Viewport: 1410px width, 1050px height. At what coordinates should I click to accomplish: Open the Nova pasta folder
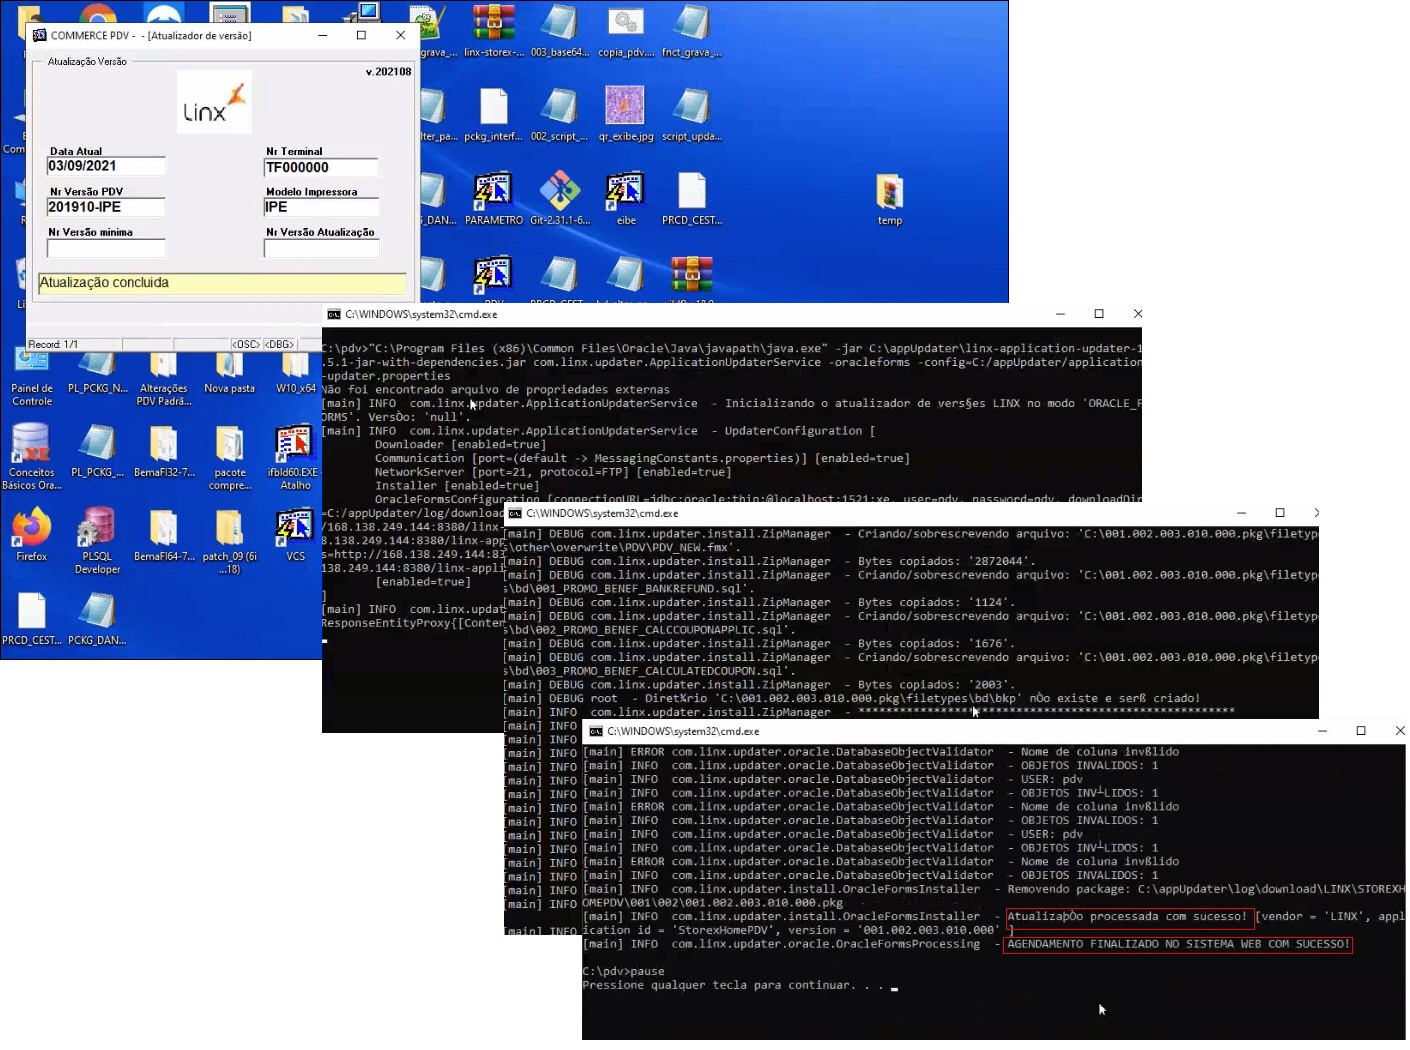229,373
